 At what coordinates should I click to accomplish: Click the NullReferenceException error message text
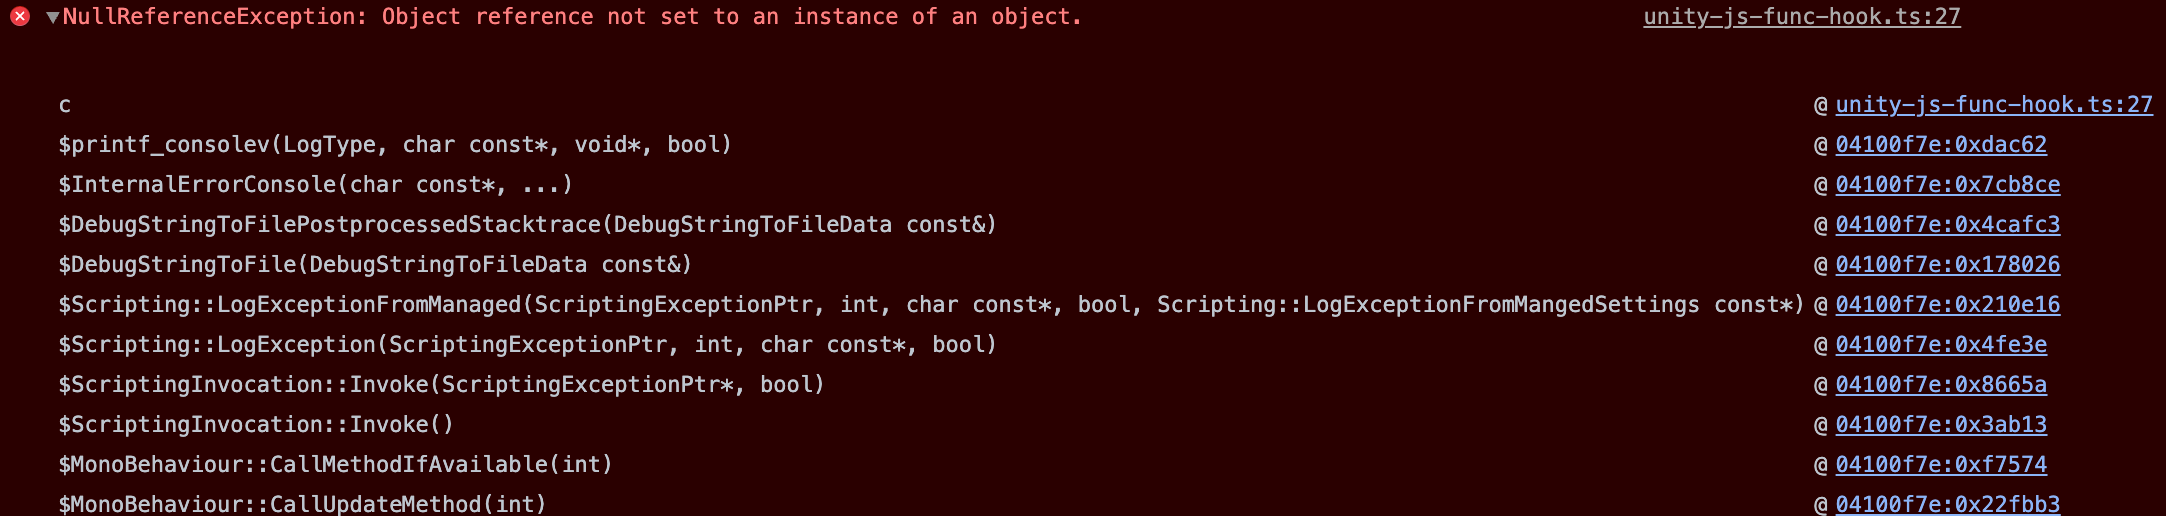tap(571, 17)
